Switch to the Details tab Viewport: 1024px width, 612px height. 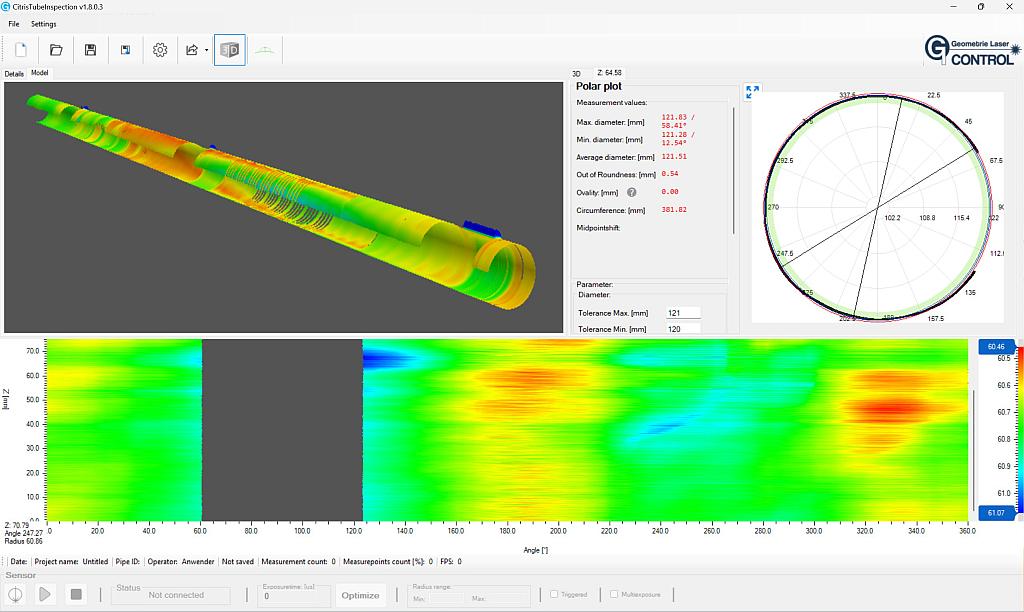tap(14, 72)
